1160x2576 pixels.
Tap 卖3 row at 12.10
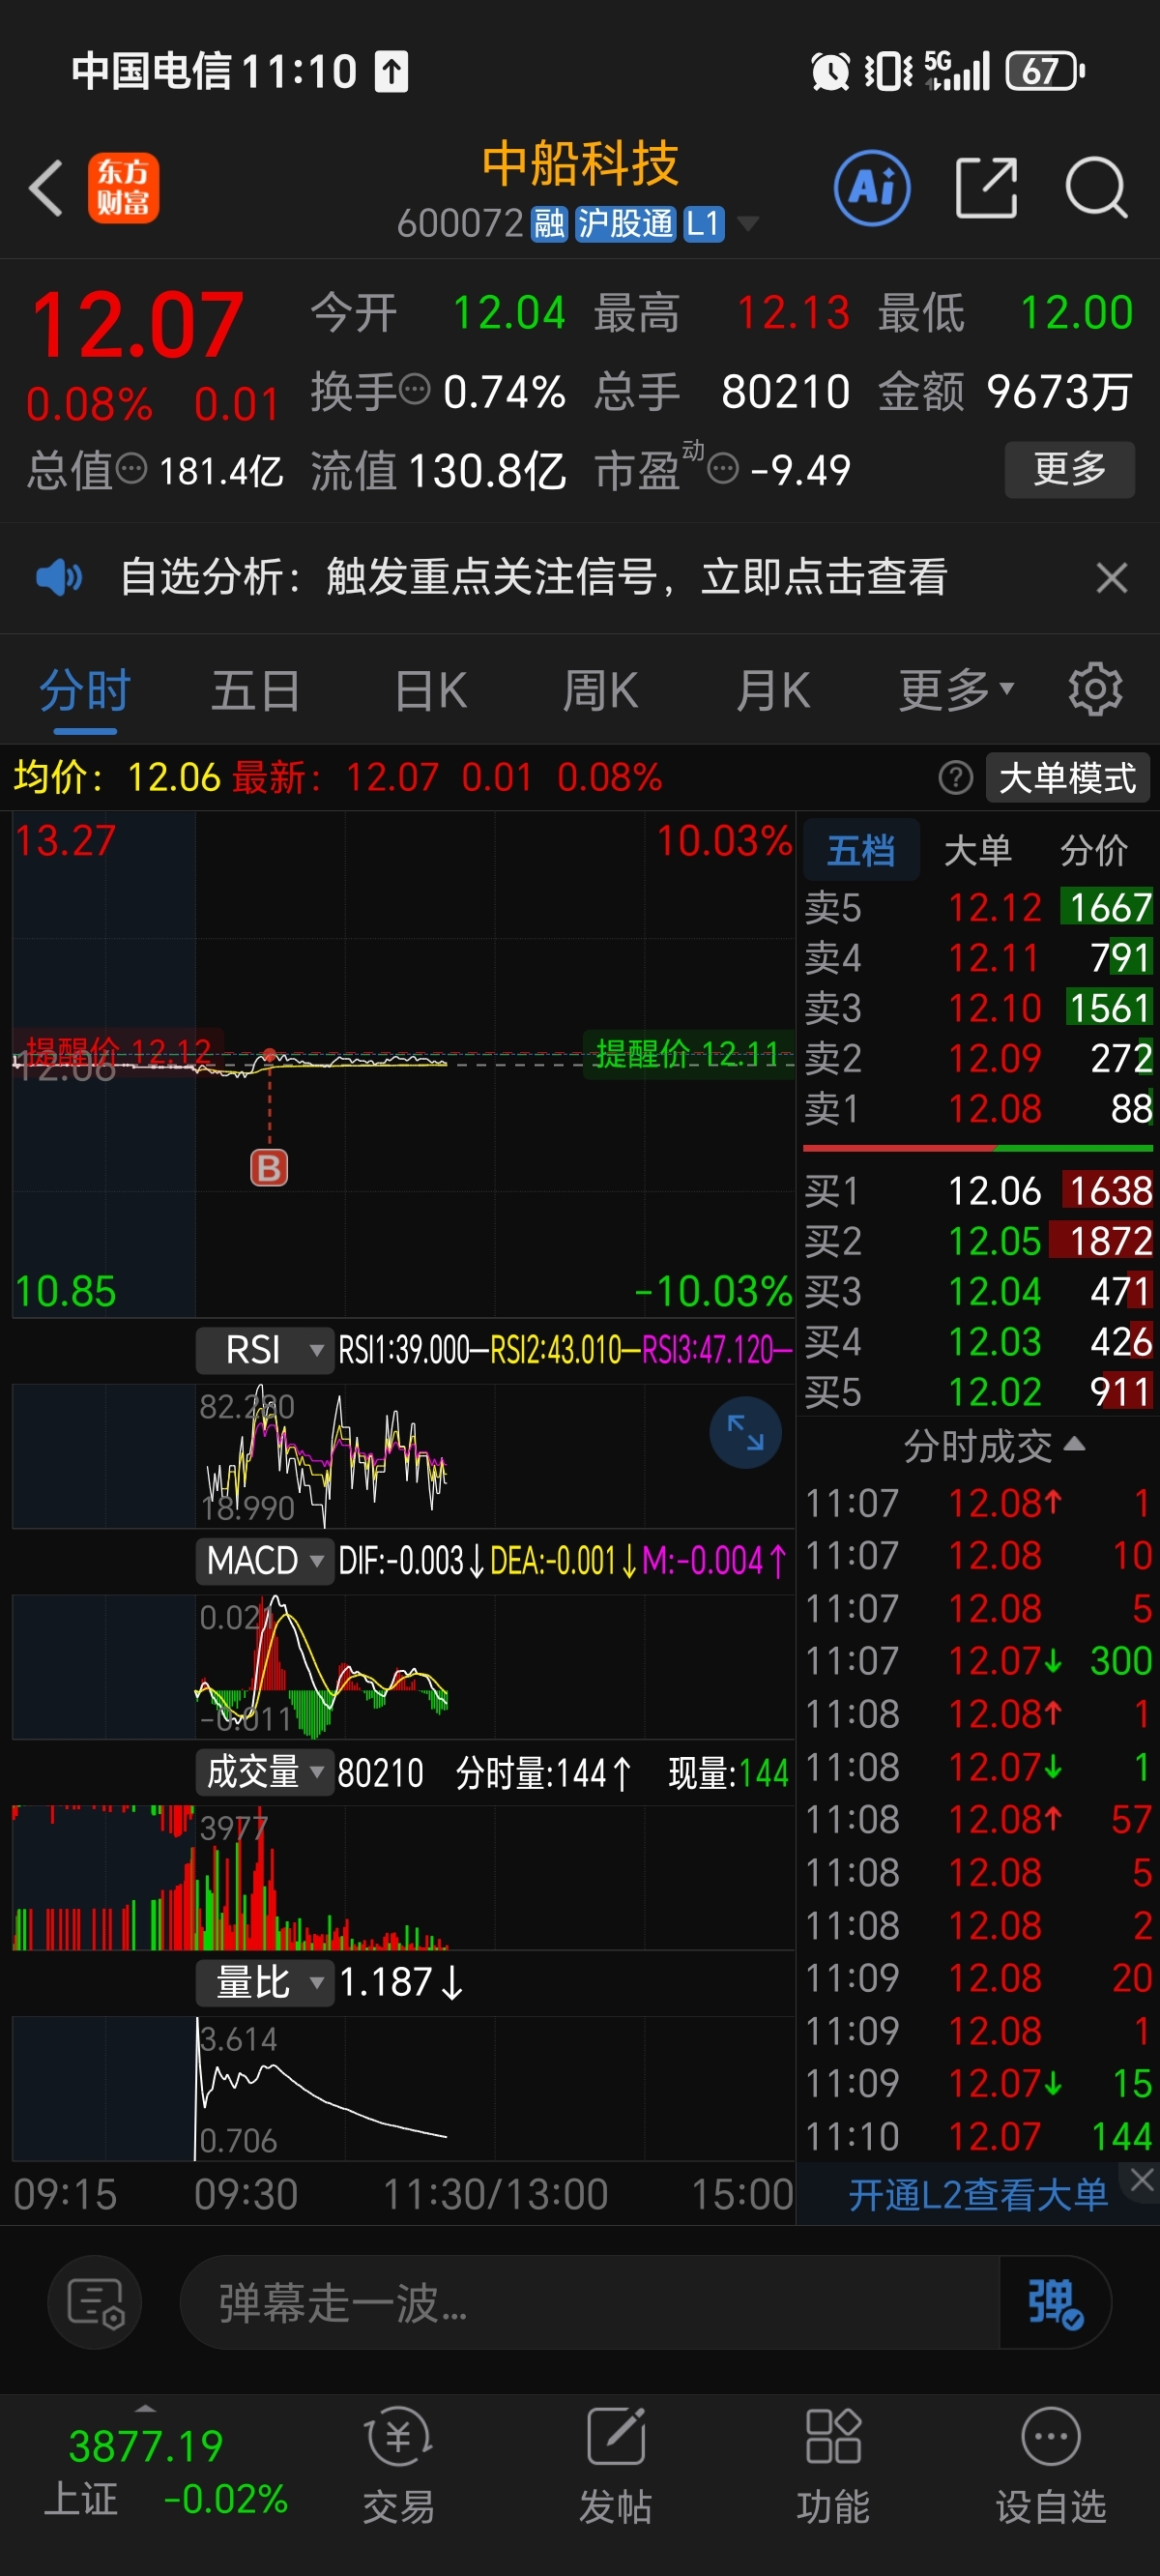[978, 1007]
